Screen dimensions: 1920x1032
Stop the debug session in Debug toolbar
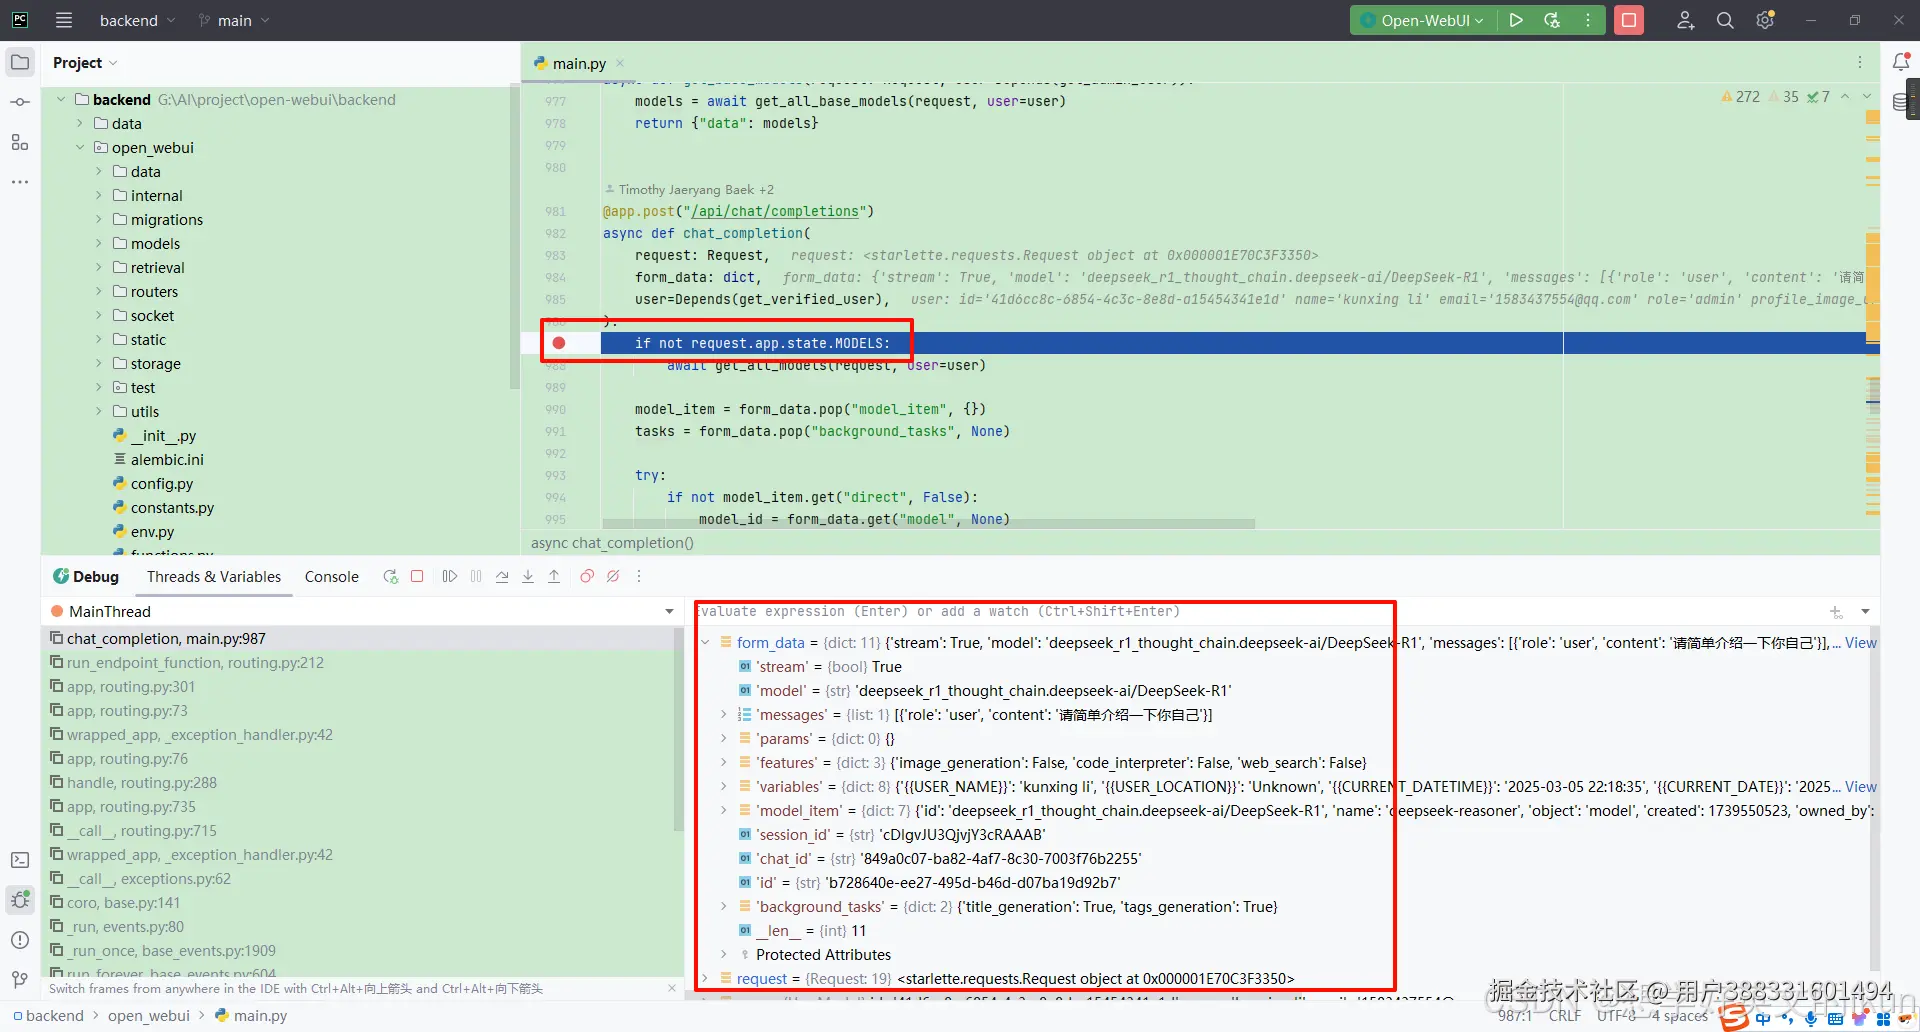[417, 577]
